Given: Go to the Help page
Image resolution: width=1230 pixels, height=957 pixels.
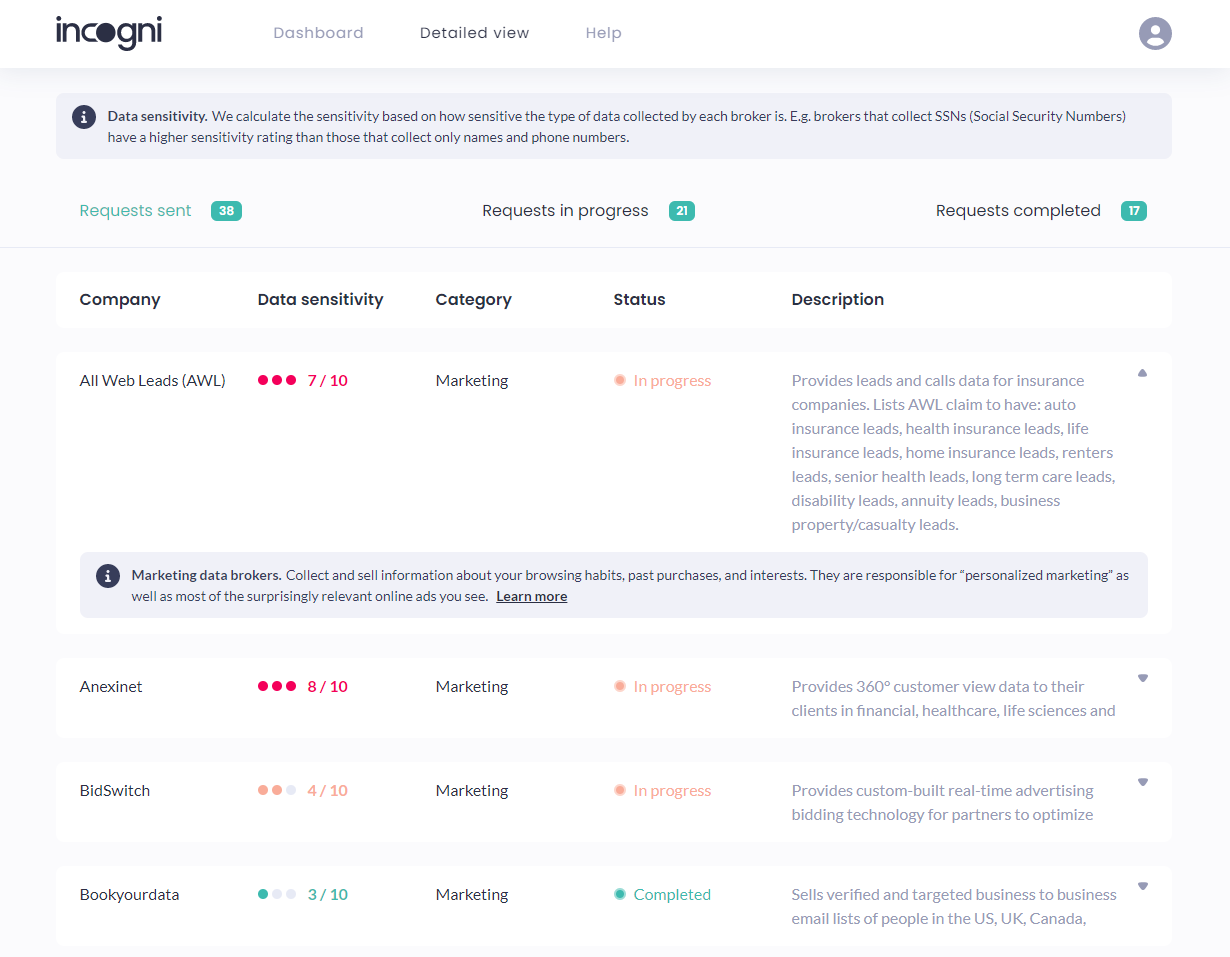Looking at the screenshot, I should (x=603, y=33).
